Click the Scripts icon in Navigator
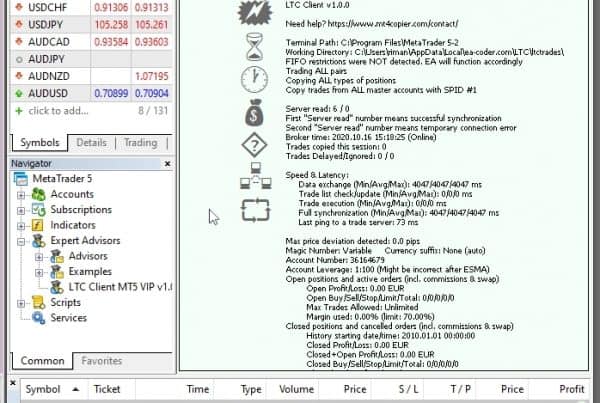Screen dimensions: 600x403 (x=38, y=302)
